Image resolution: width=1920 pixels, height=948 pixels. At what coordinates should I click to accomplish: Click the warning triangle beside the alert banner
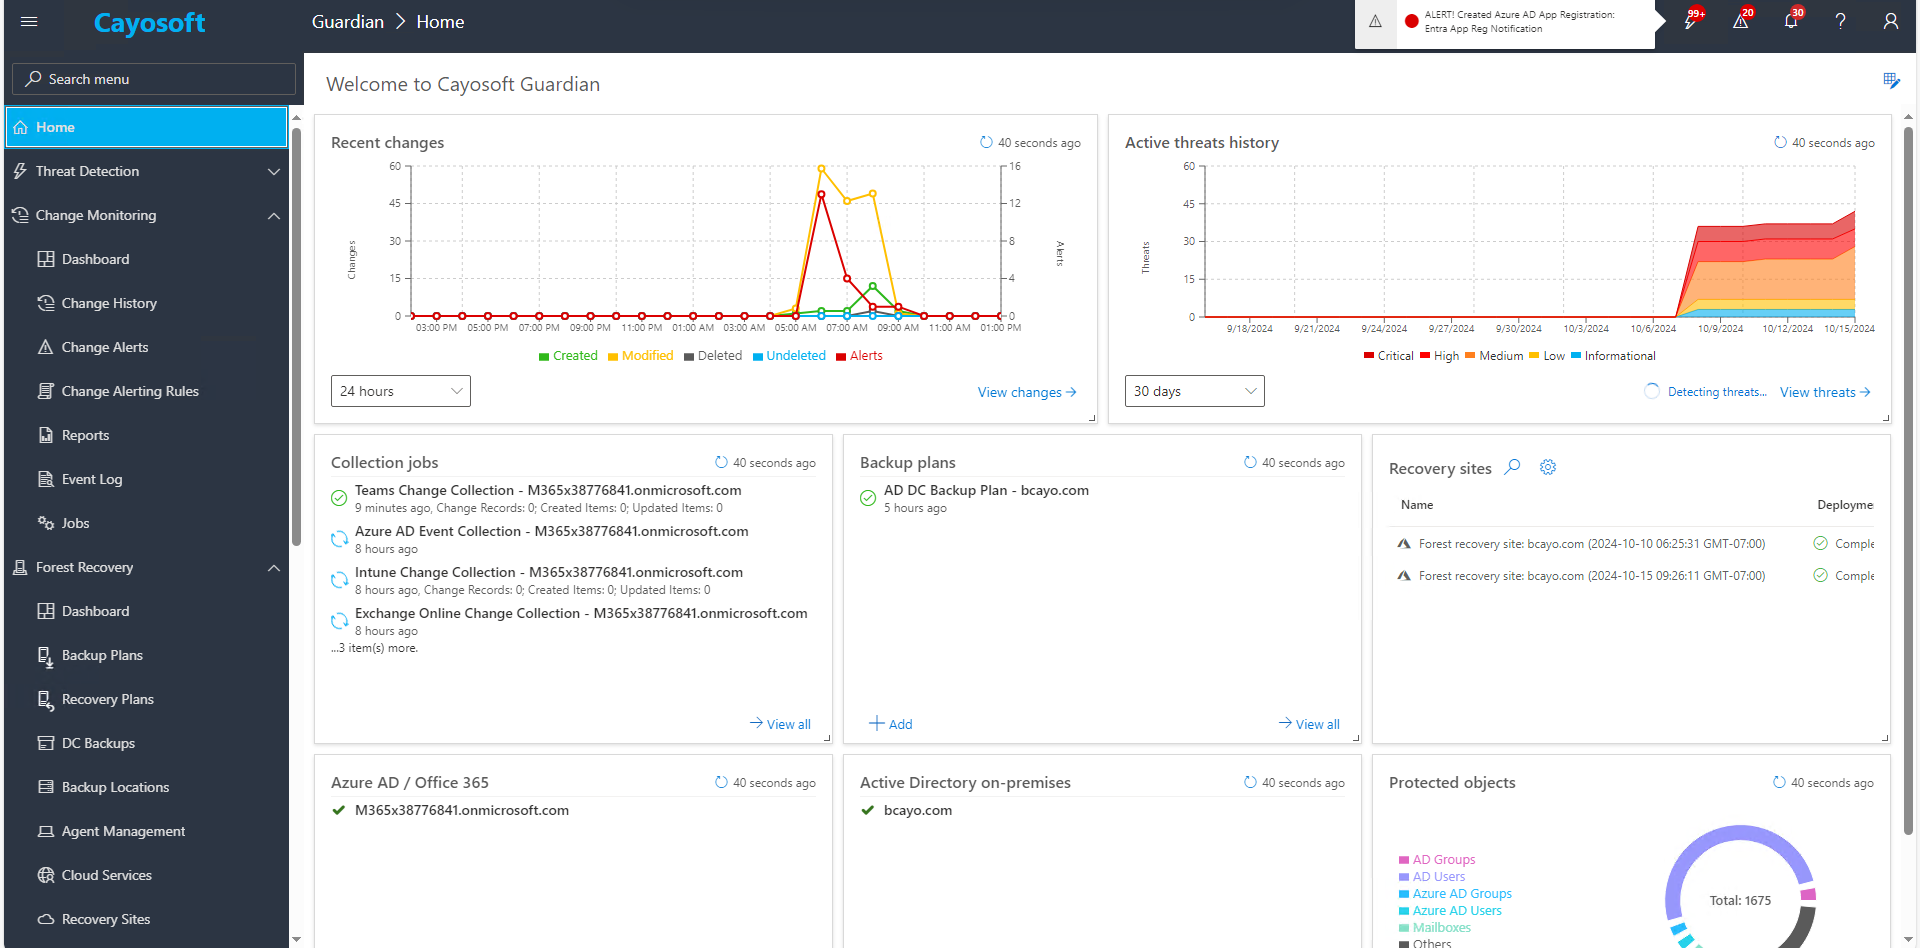[1375, 21]
